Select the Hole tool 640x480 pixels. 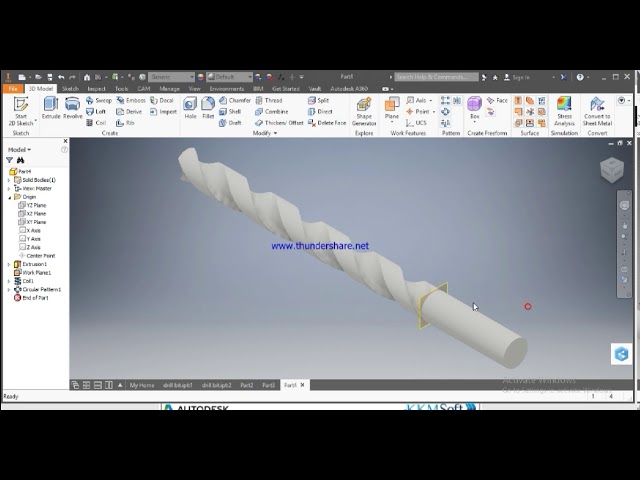pos(190,108)
